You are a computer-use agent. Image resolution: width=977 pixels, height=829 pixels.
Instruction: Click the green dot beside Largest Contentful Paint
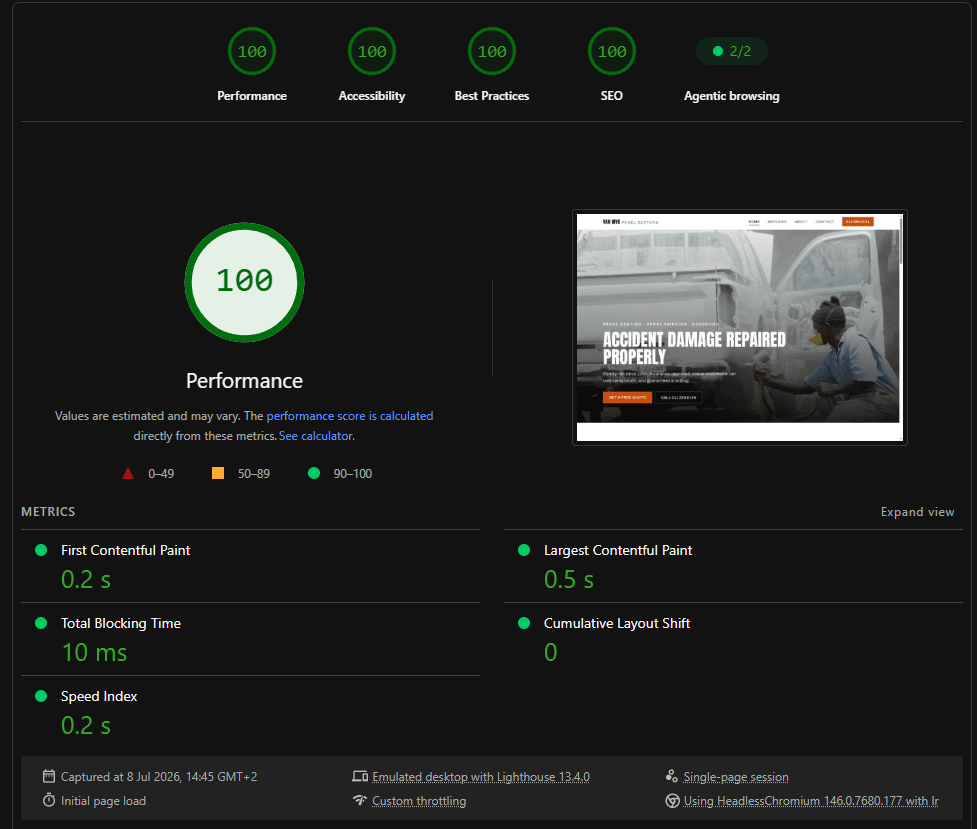(524, 550)
